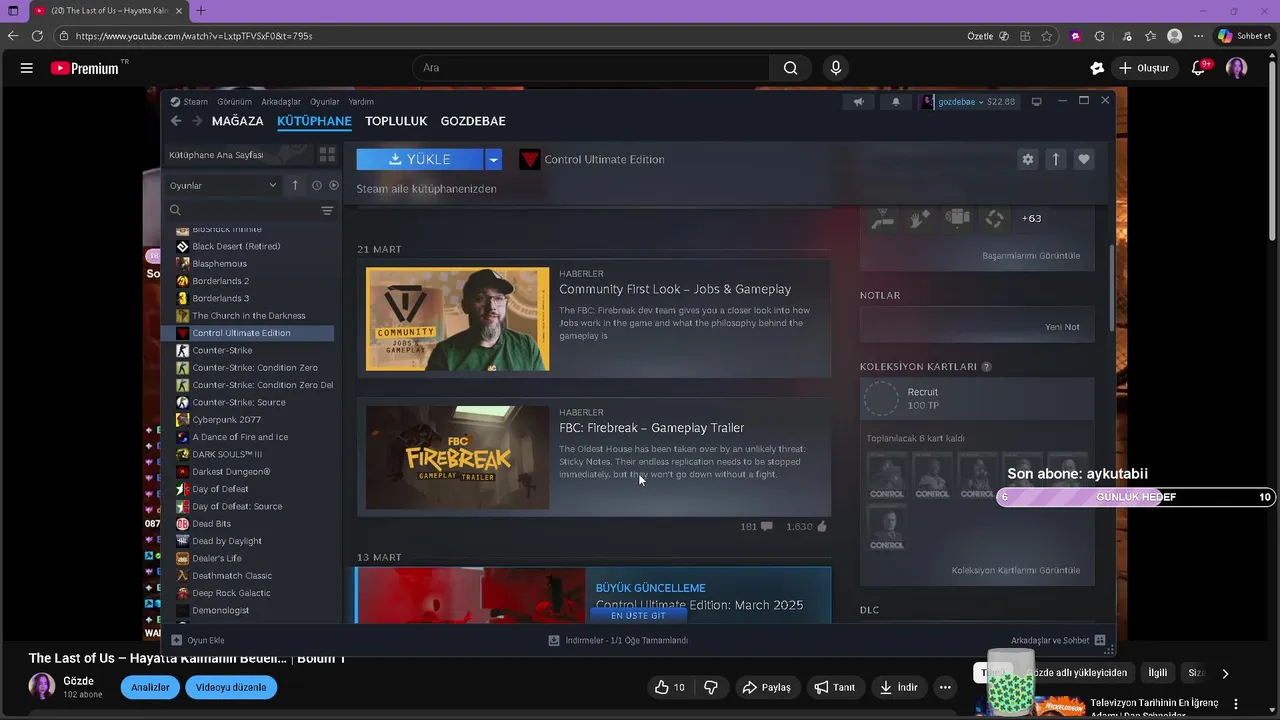Click the YÜKLE install button
Viewport: 1280px width, 720px height.
pyautogui.click(x=420, y=159)
